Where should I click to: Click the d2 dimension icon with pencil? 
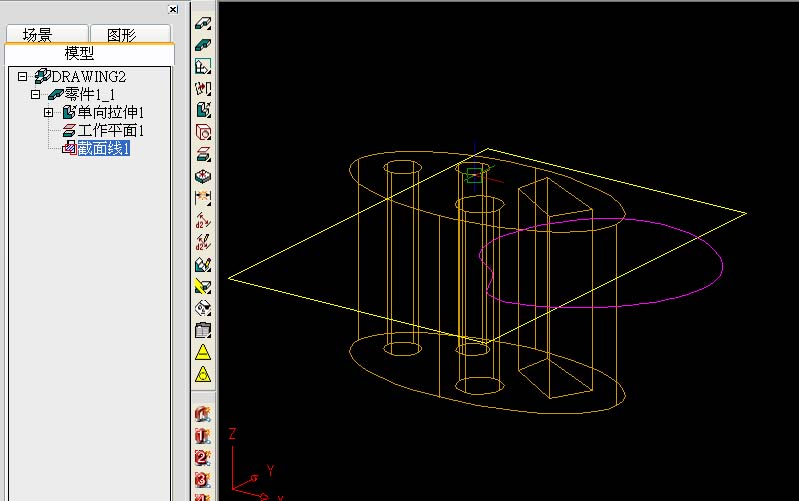(203, 242)
